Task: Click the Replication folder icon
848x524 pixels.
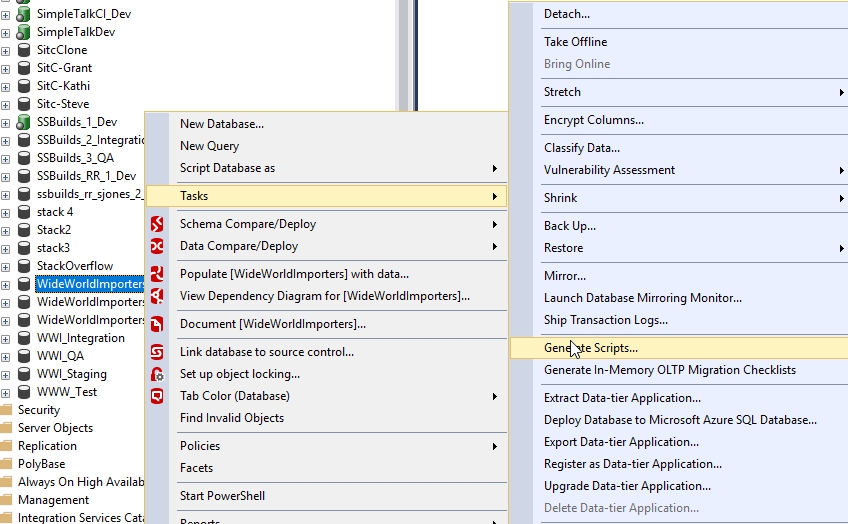Action: [x=6, y=446]
